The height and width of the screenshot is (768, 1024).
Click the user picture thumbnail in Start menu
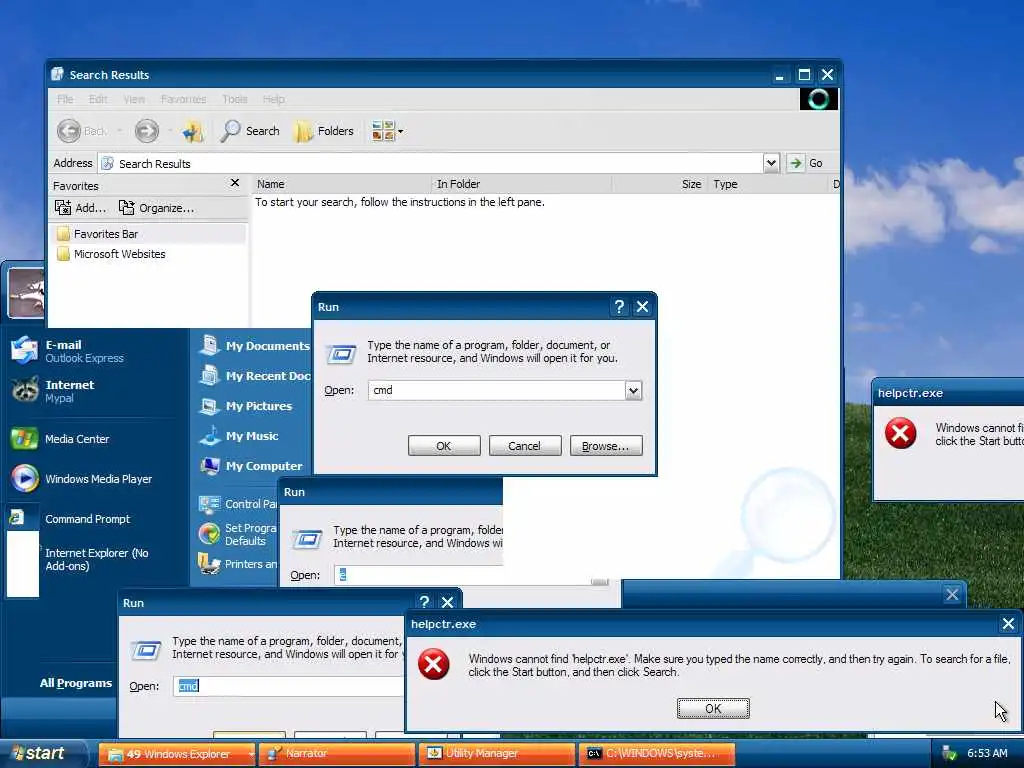coord(26,293)
